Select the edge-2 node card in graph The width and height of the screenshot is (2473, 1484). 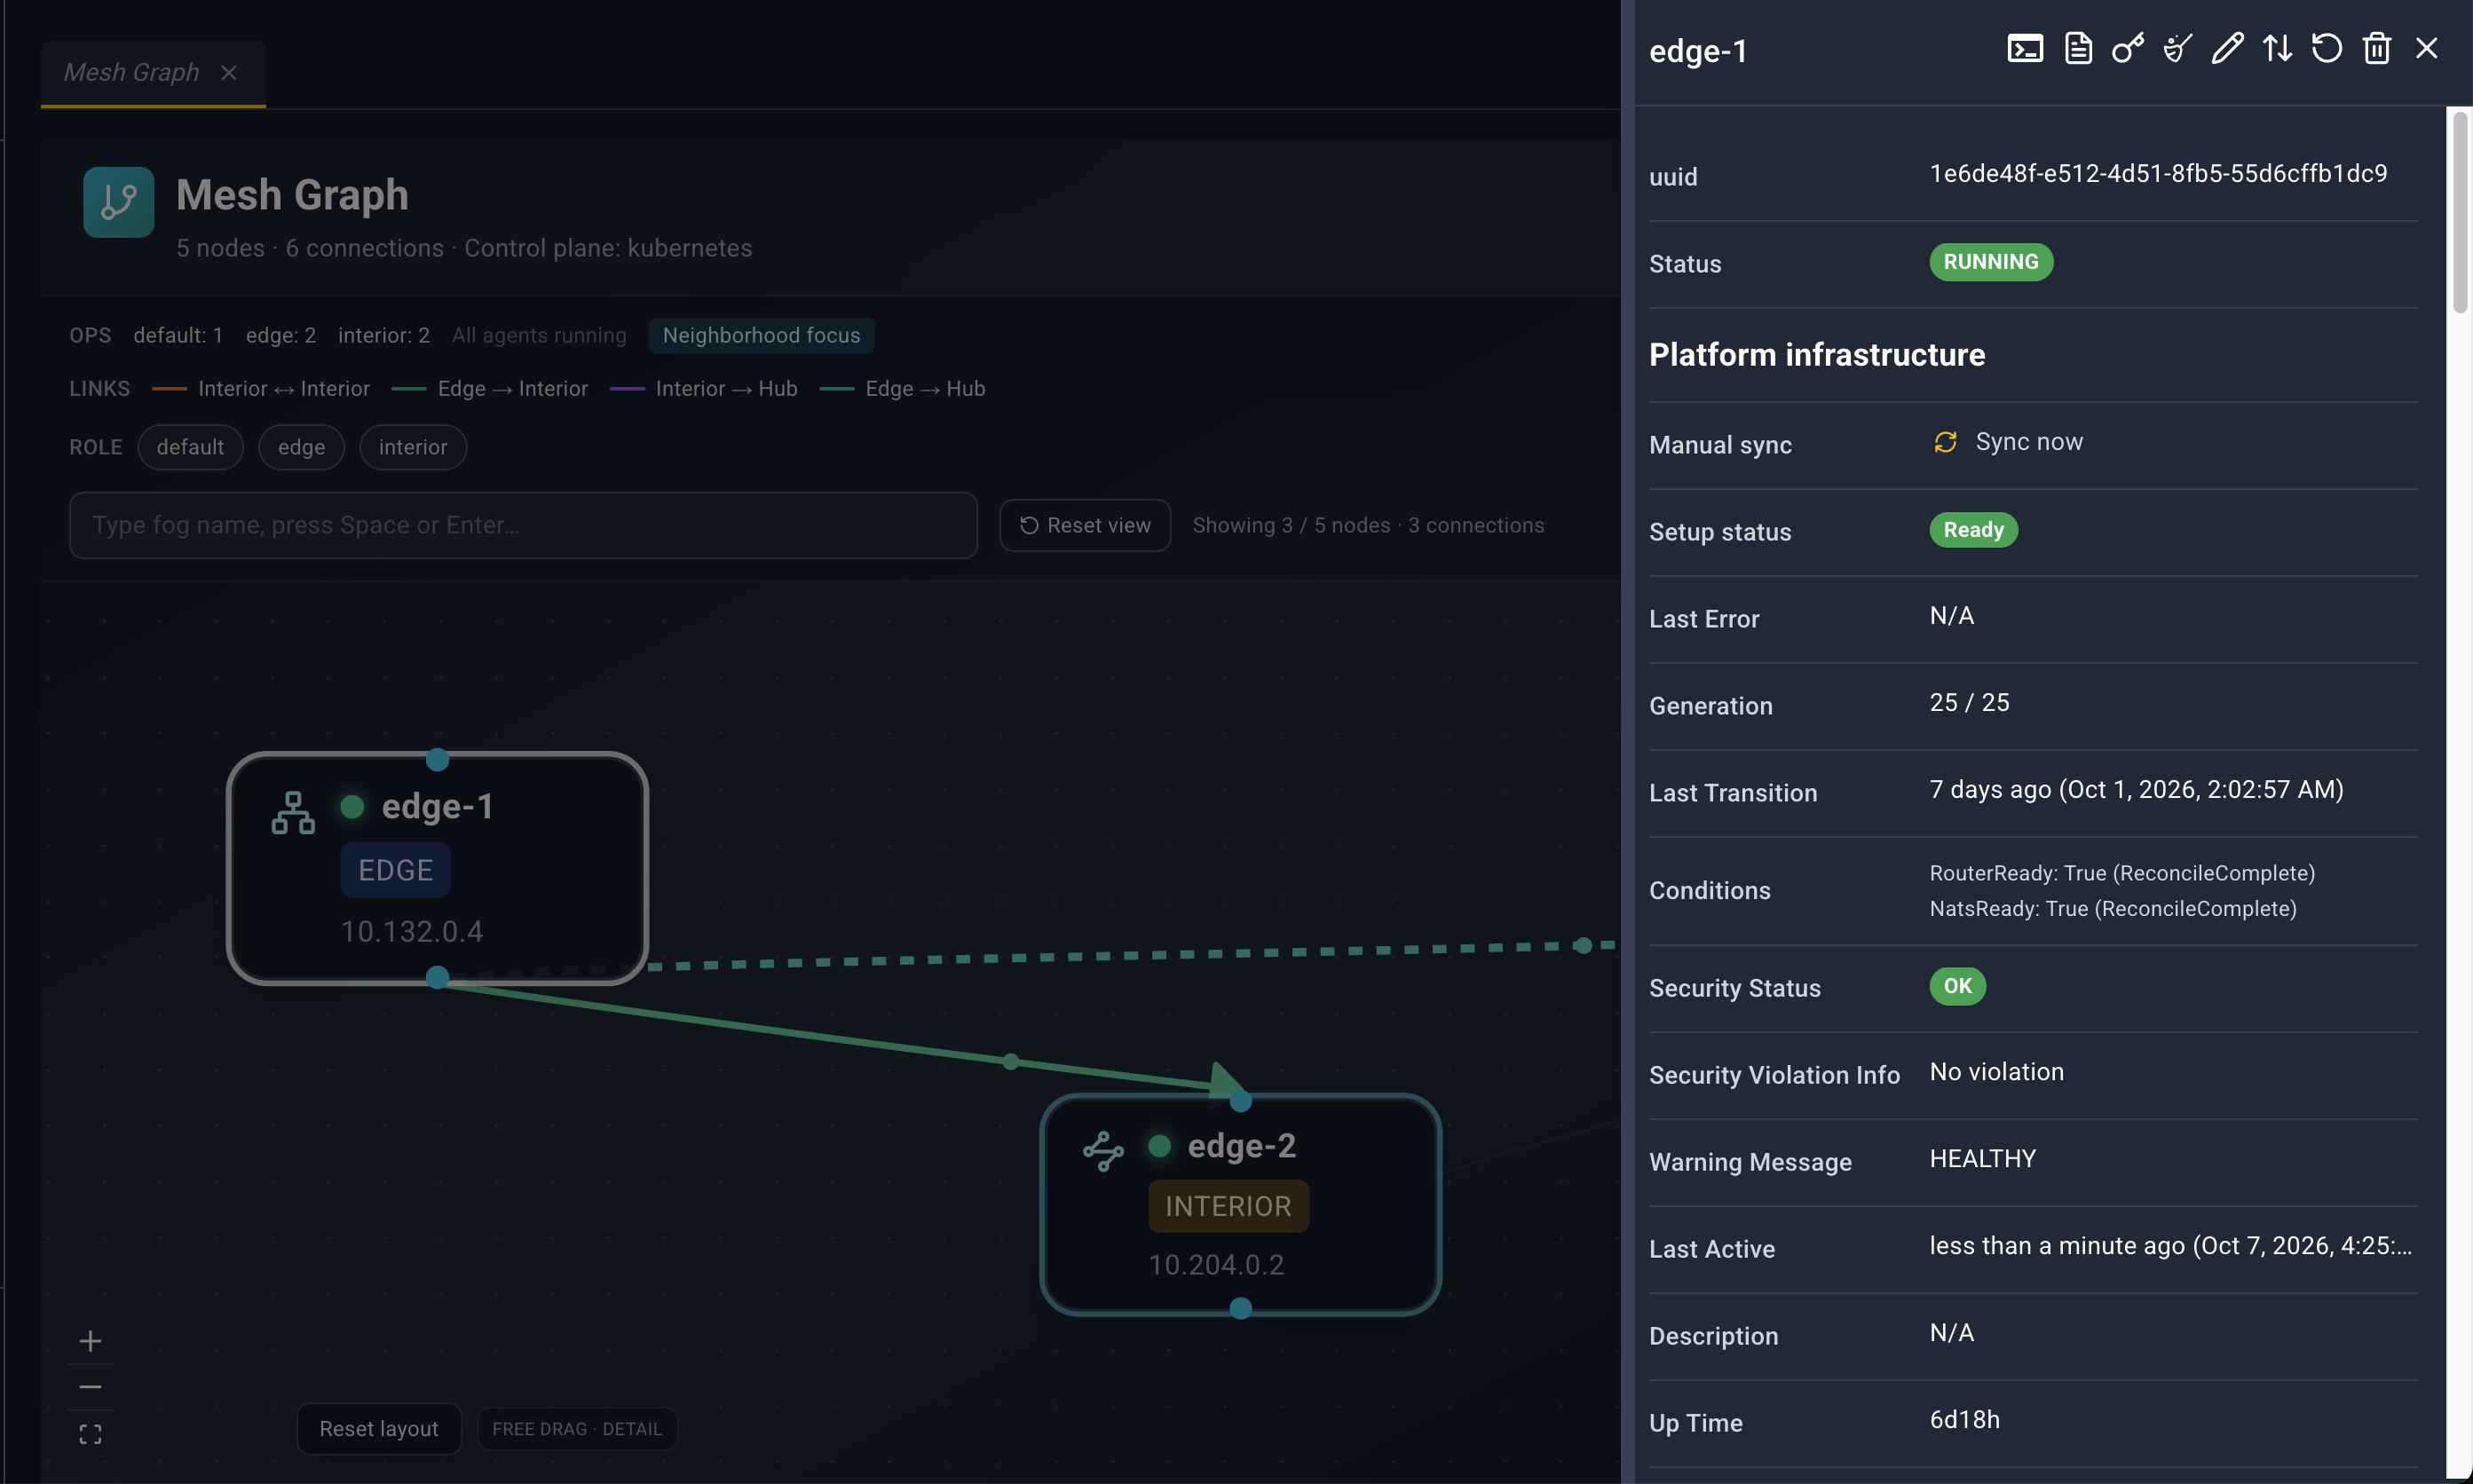1240,1205
